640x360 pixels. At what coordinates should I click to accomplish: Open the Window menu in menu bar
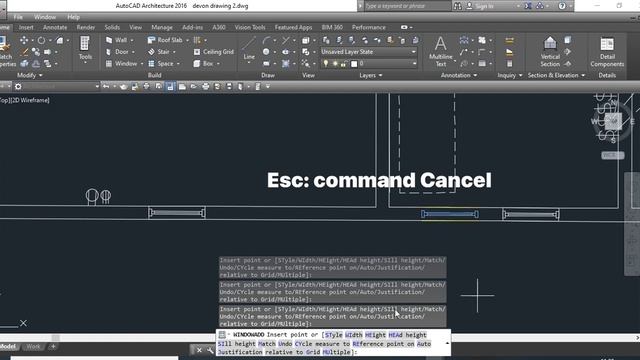pyautogui.click(x=45, y=17)
